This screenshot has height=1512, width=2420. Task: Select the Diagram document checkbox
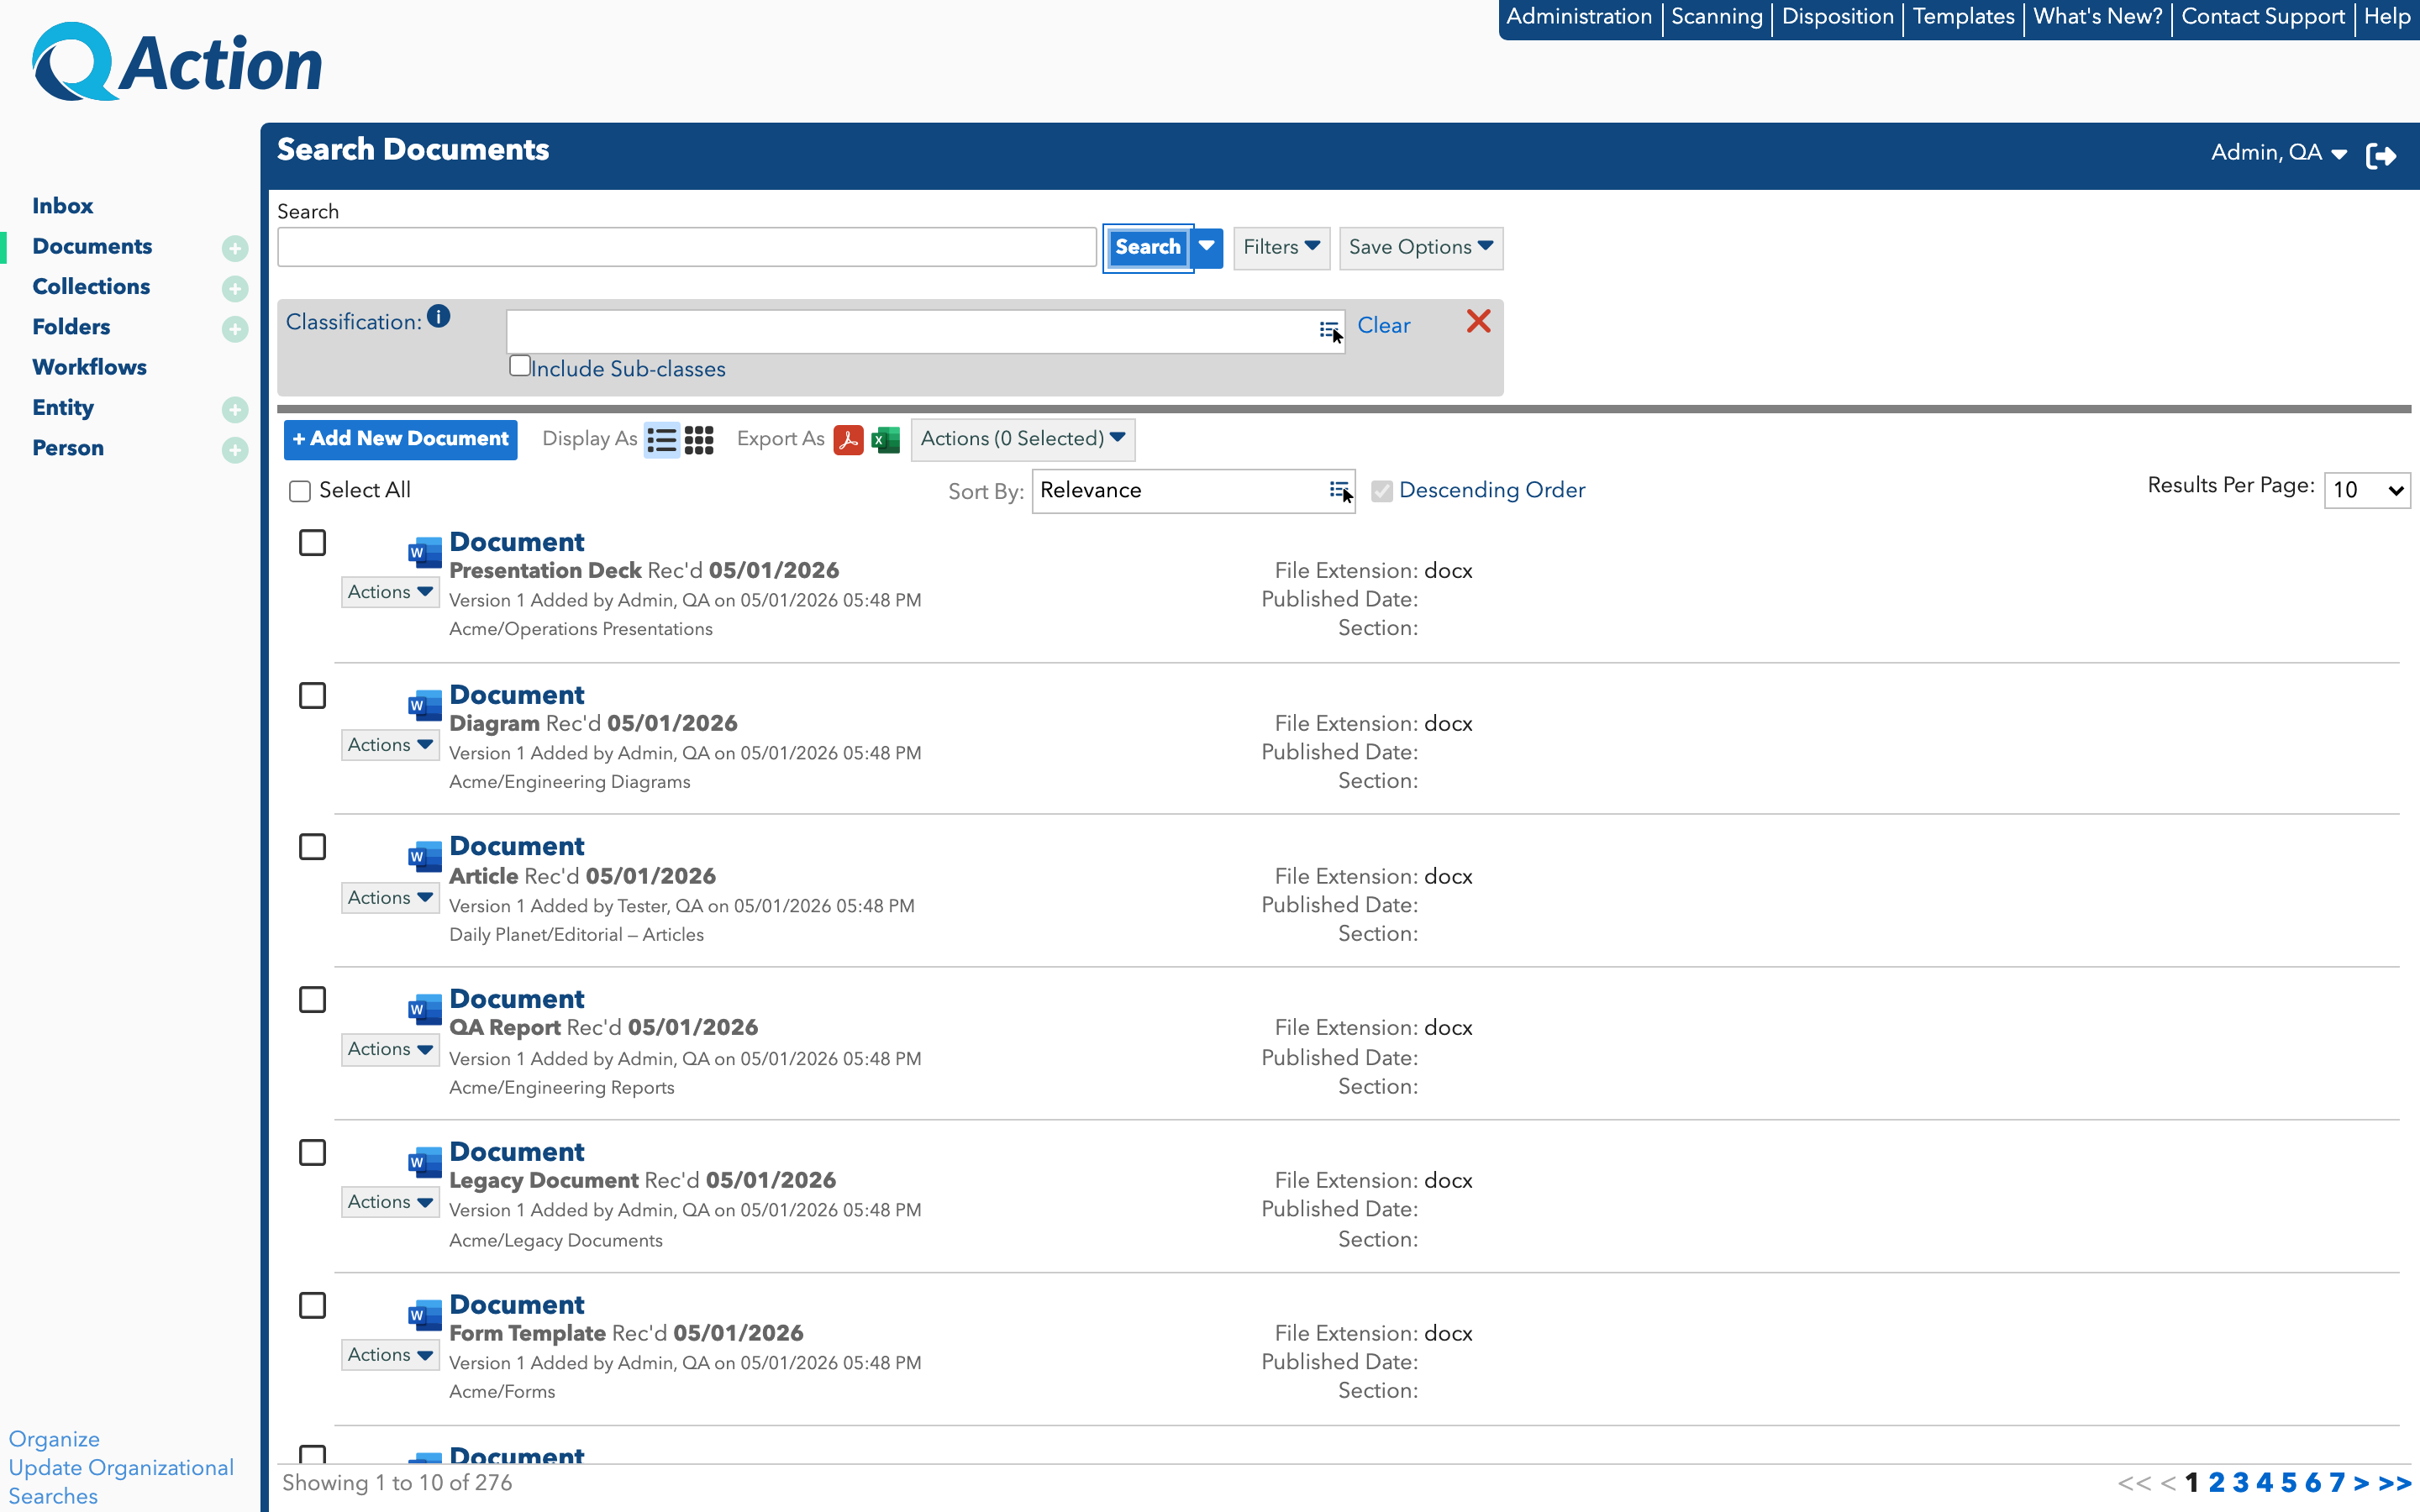313,696
